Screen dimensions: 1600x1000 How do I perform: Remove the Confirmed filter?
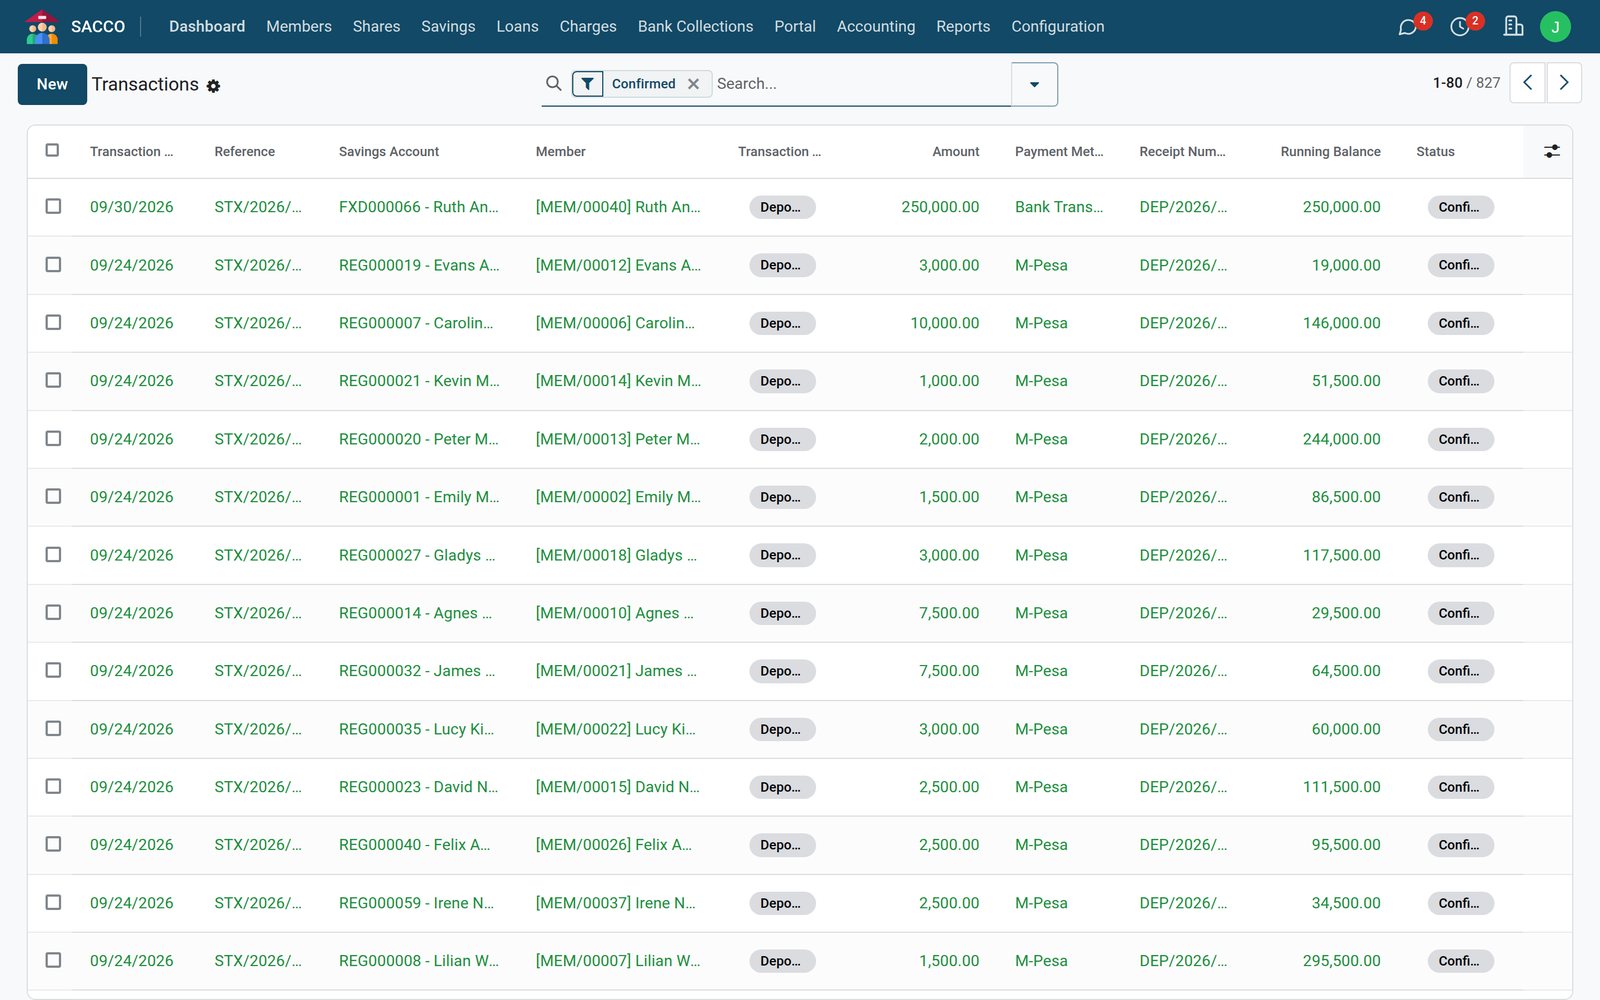tap(693, 84)
